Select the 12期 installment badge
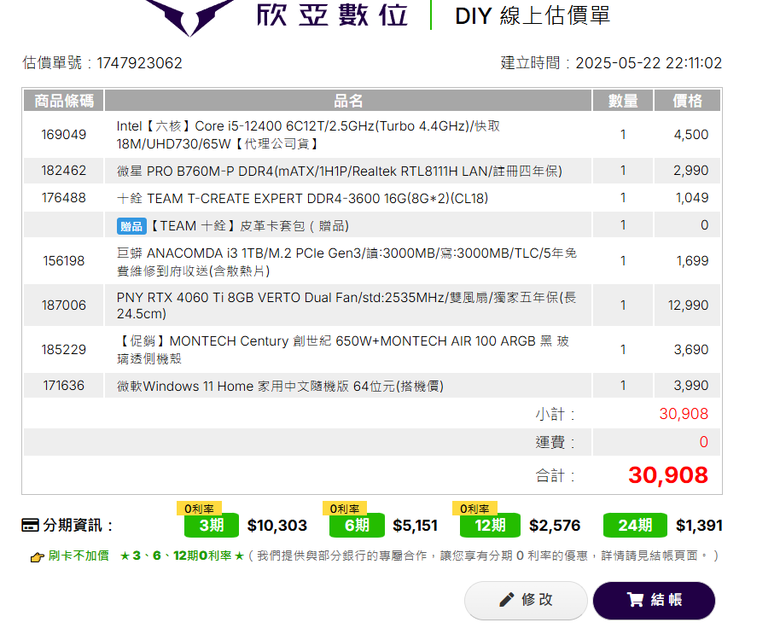Image resolution: width=780 pixels, height=640 pixels. point(490,525)
